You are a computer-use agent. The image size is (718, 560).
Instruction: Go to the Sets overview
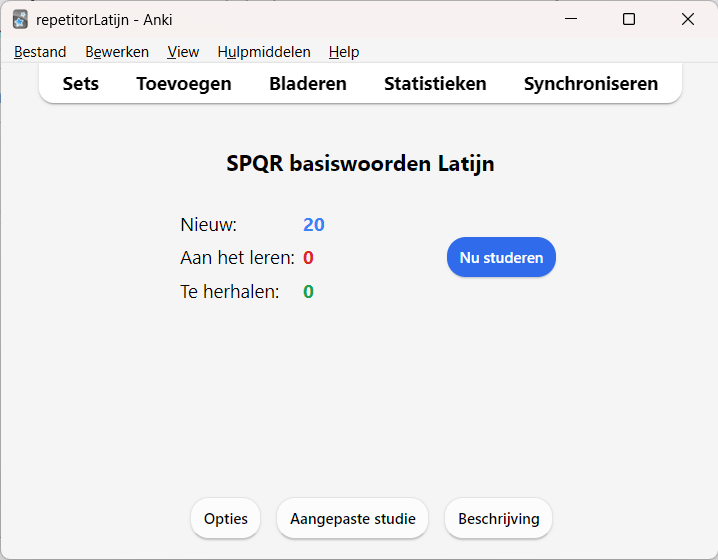81,83
